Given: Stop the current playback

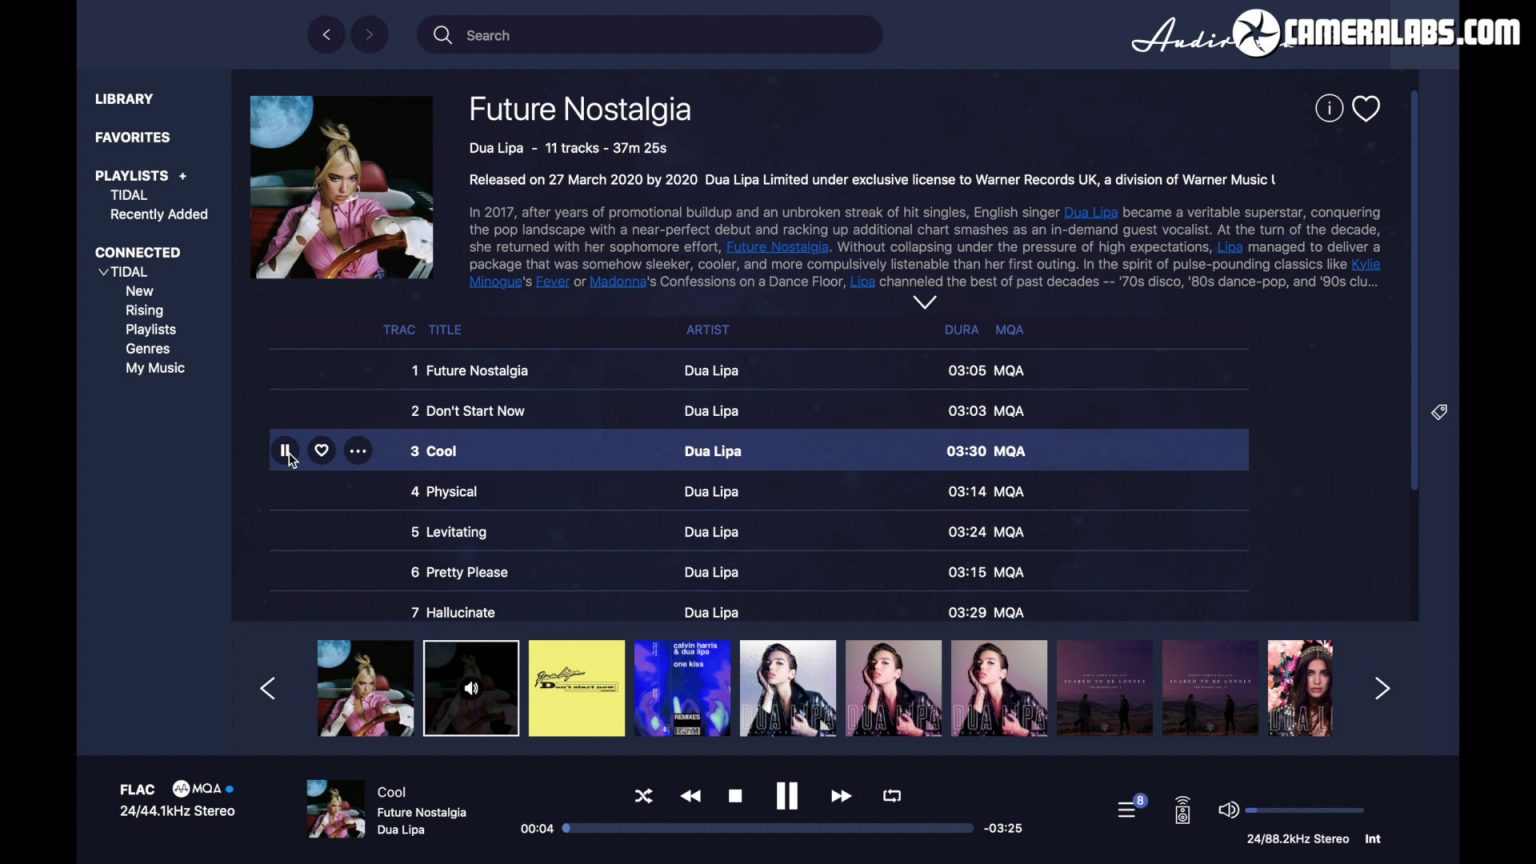Looking at the screenshot, I should 735,796.
